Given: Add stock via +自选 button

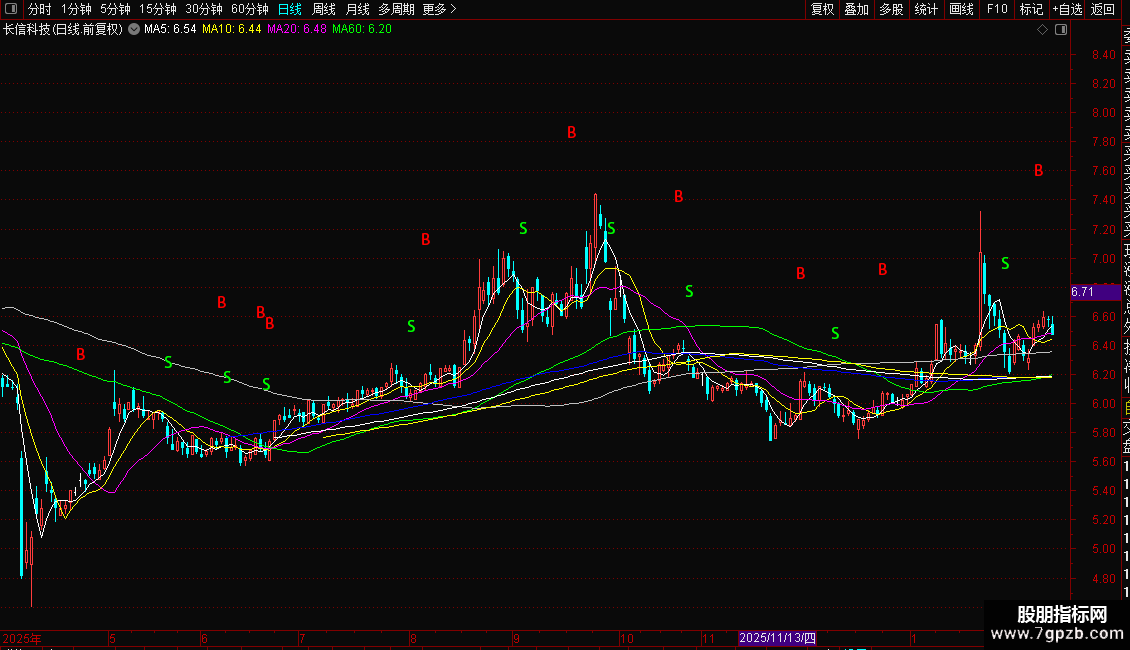Looking at the screenshot, I should pyautogui.click(x=1067, y=9).
